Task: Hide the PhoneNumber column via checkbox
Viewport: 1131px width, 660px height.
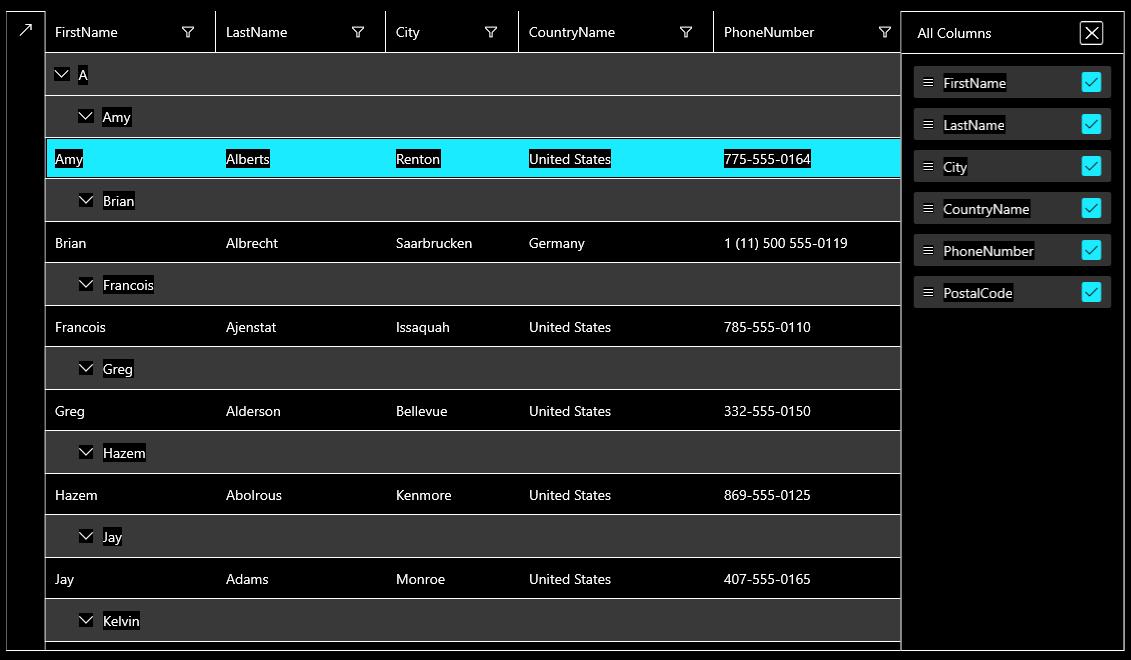Action: 1091,250
